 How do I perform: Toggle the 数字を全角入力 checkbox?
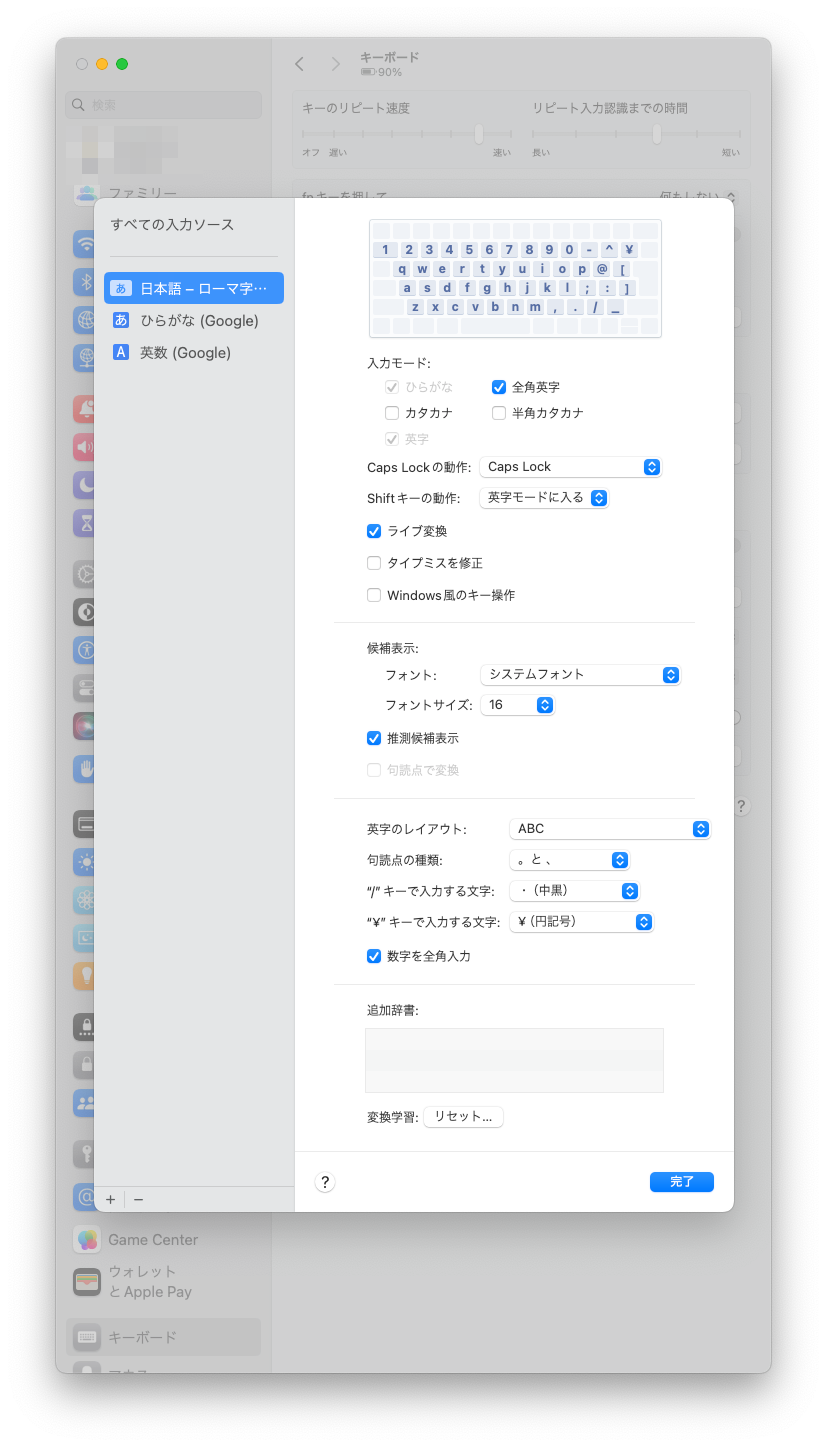(x=374, y=956)
